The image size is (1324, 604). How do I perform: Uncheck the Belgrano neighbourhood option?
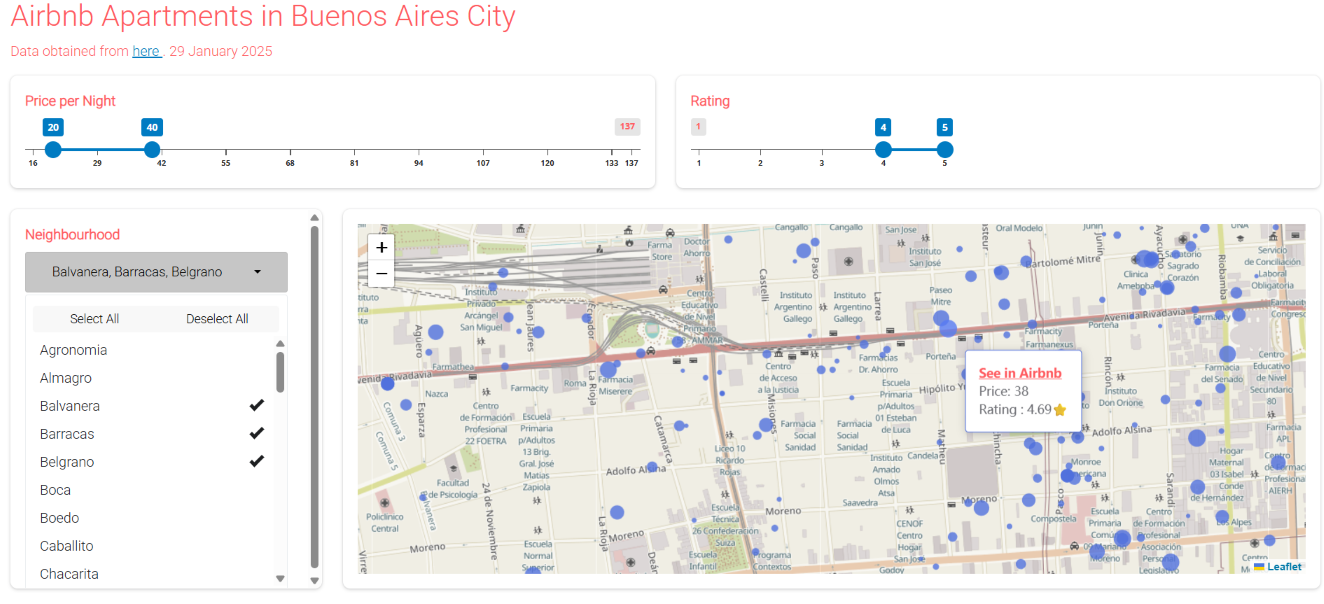tap(155, 462)
